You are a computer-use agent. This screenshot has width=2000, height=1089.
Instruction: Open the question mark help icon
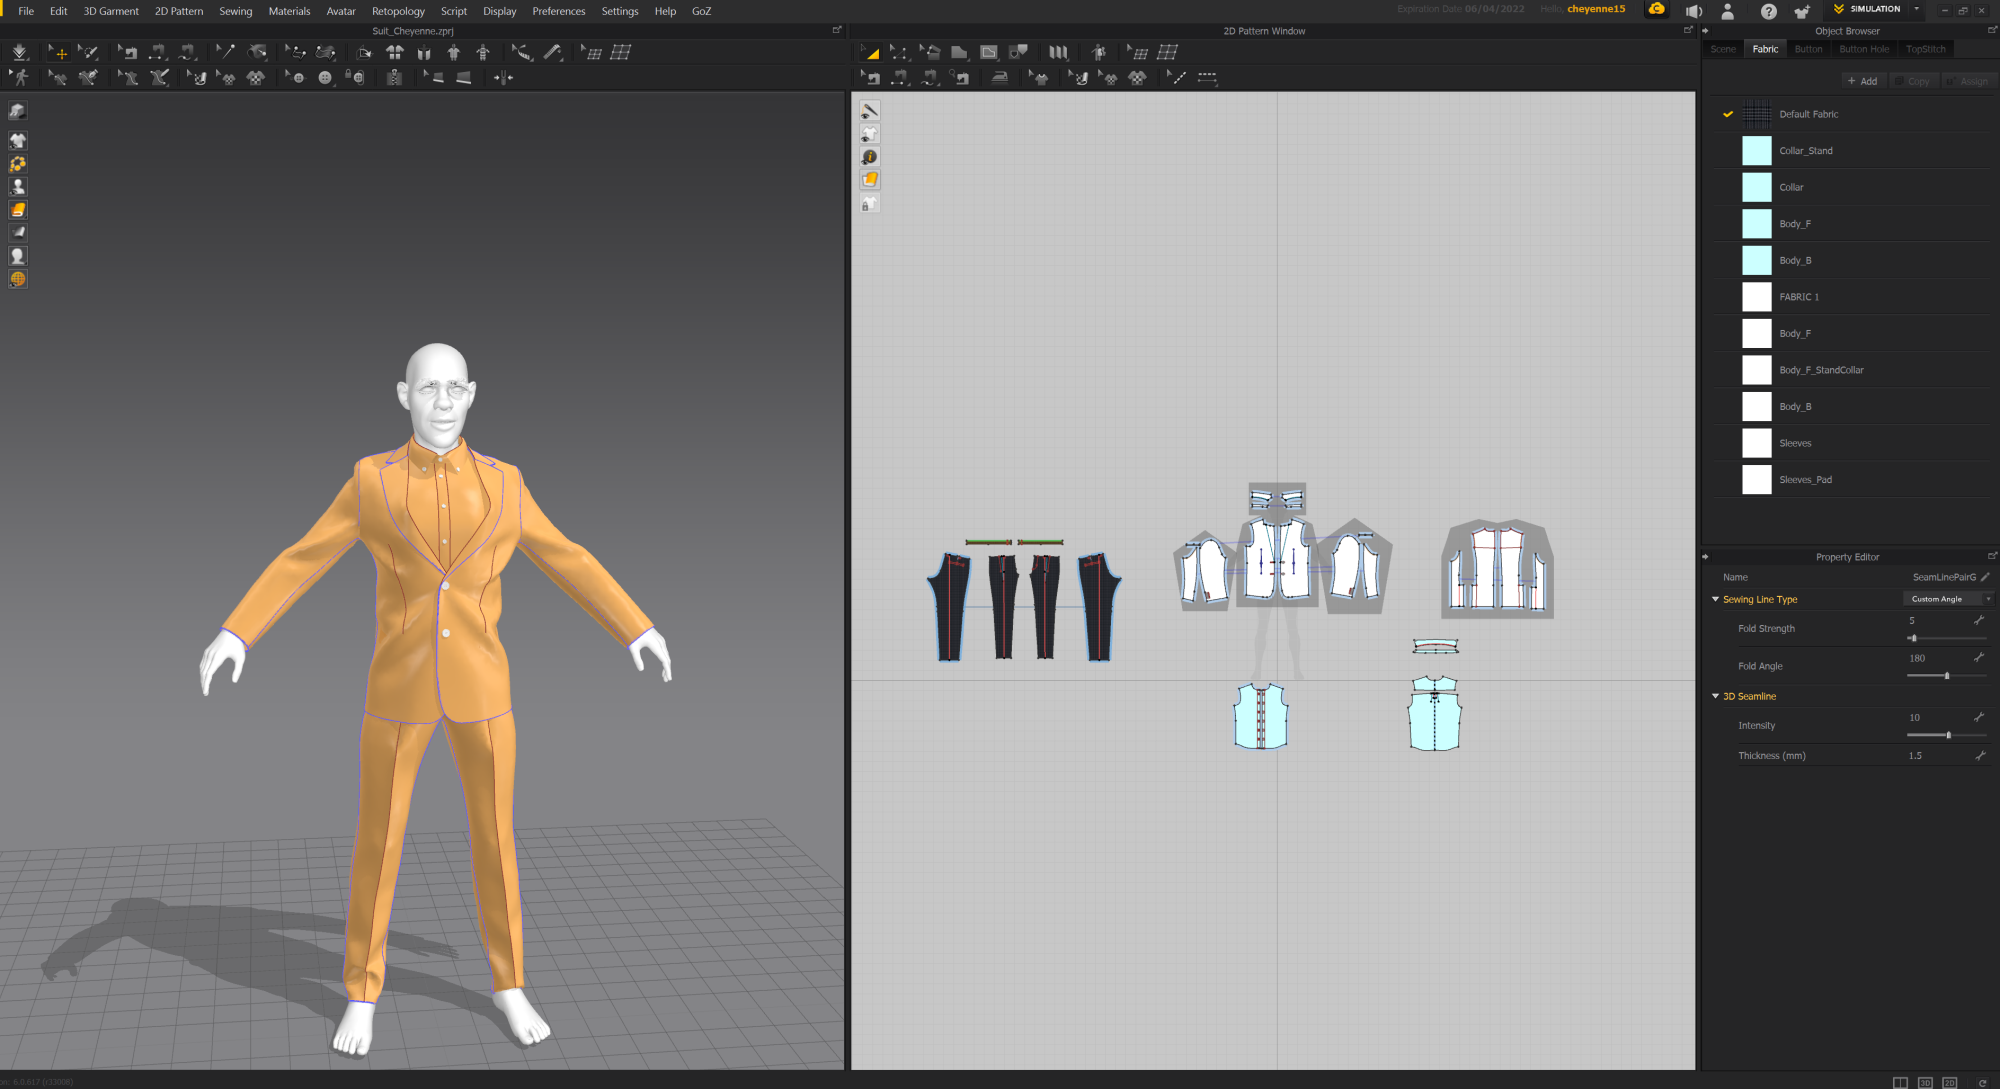[1768, 11]
